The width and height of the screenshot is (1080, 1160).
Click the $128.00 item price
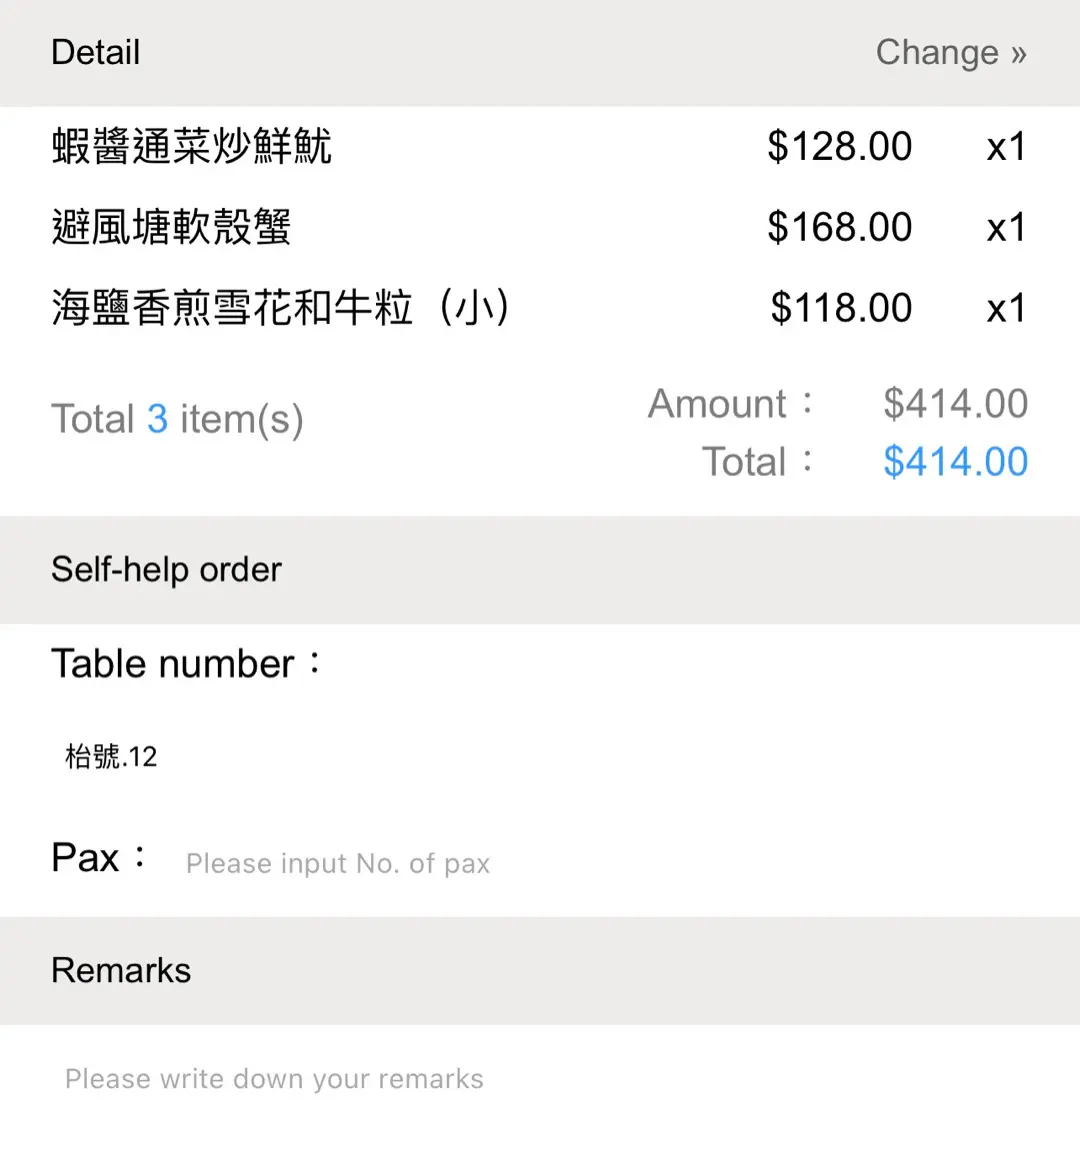pyautogui.click(x=839, y=147)
